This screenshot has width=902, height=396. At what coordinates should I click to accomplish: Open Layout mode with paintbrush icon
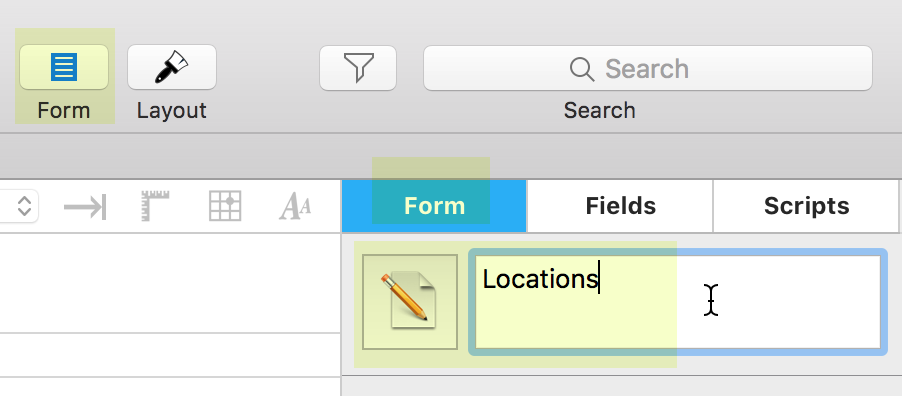pos(171,67)
